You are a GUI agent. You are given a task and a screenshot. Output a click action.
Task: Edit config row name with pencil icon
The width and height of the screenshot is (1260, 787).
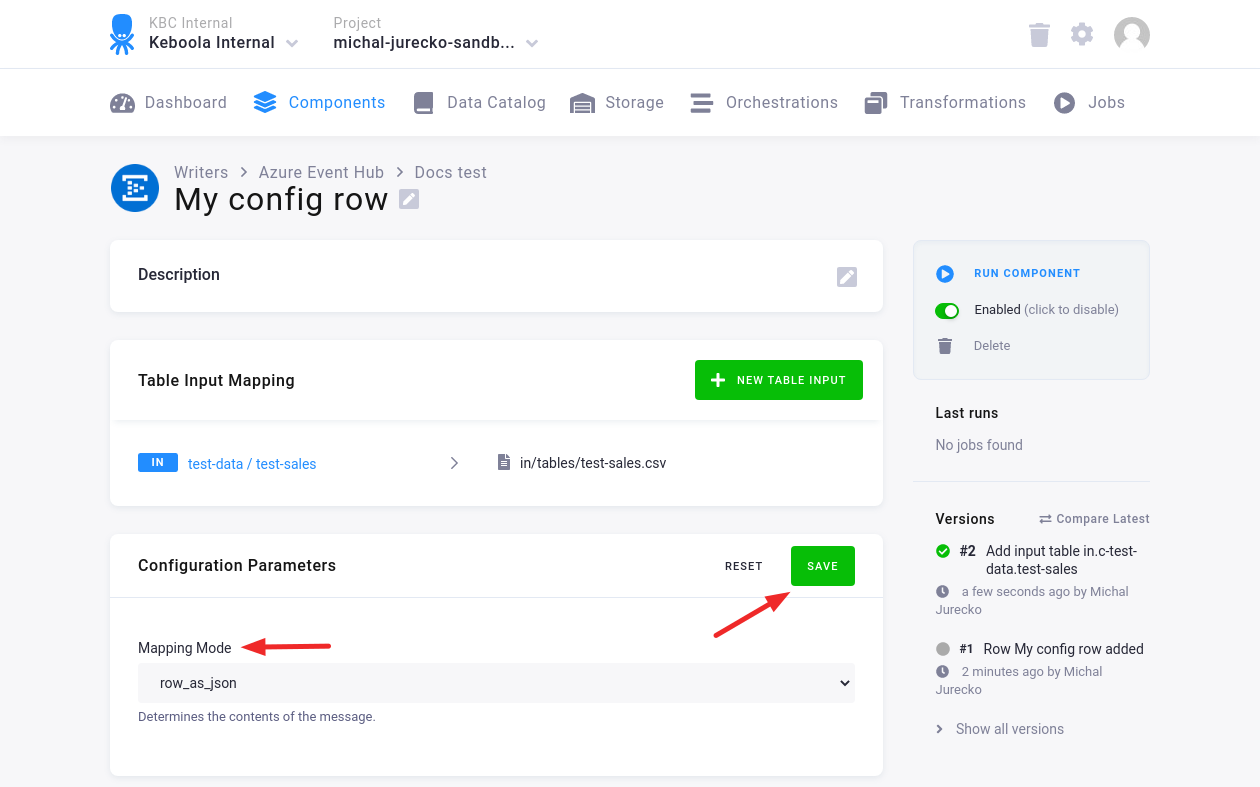point(409,199)
